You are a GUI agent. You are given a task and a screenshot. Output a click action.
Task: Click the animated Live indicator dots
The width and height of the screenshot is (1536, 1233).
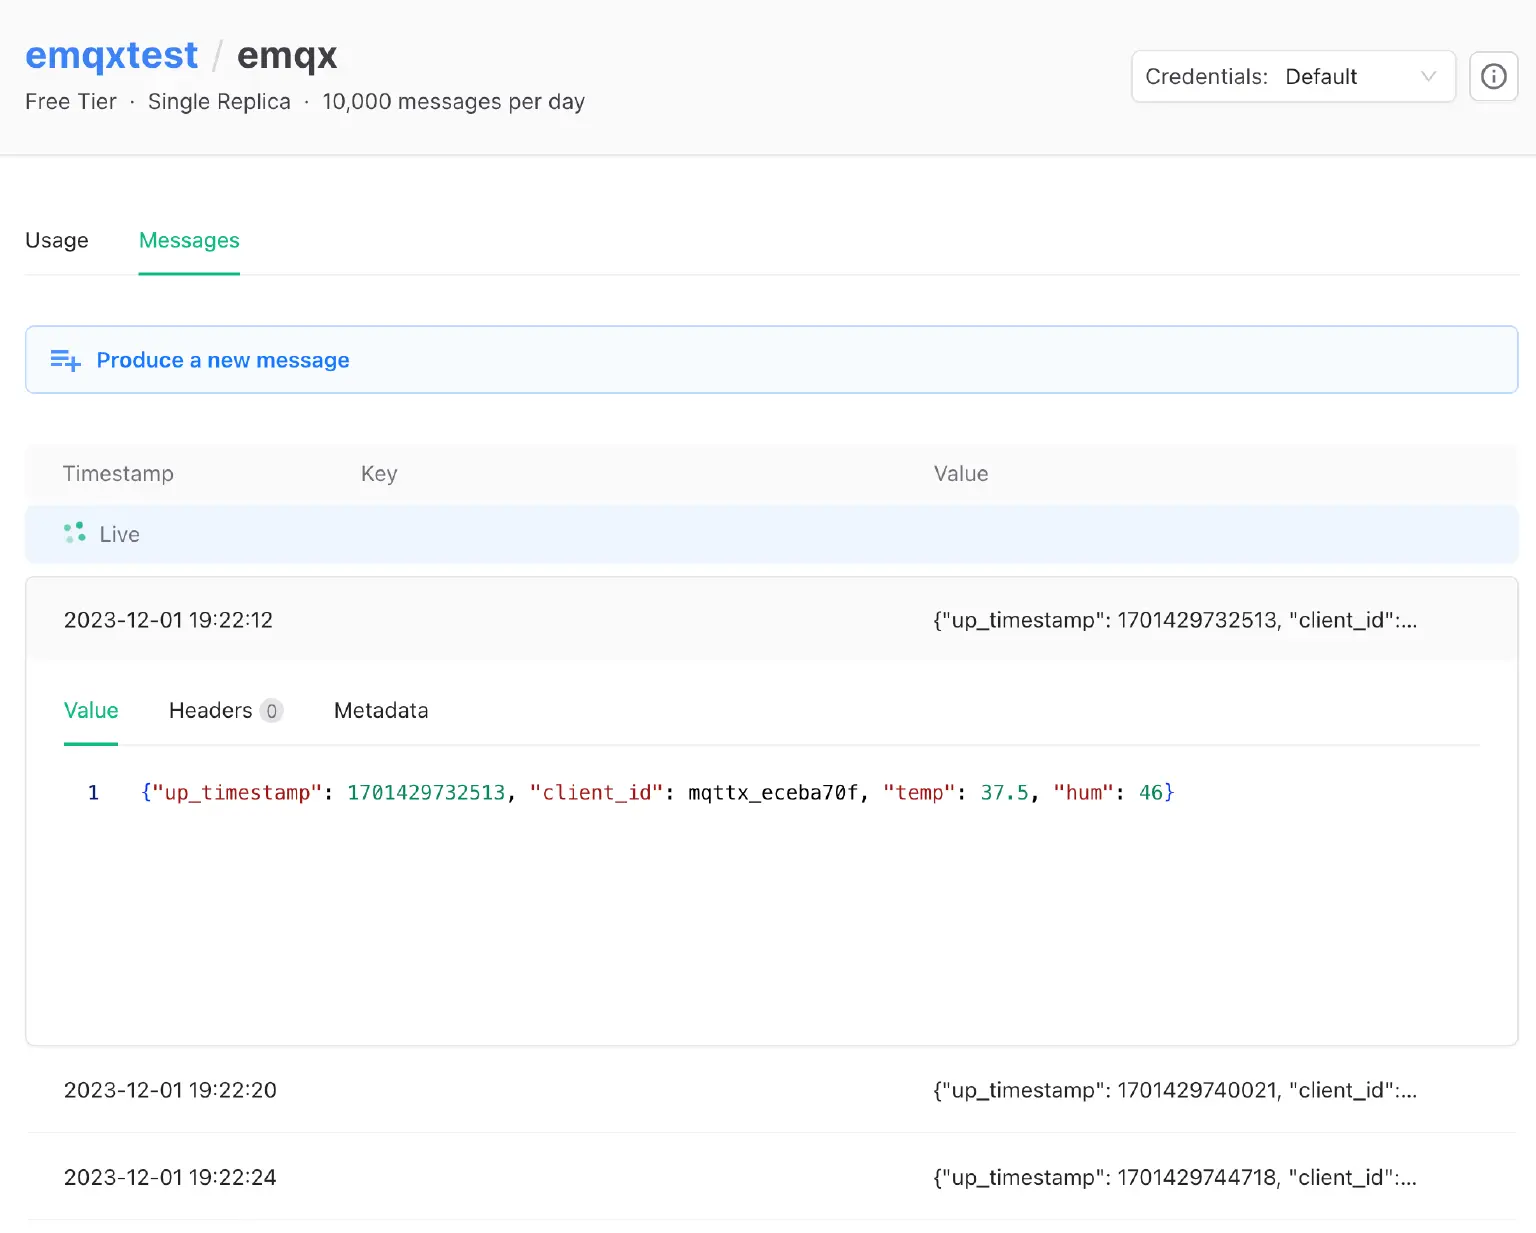[x=74, y=533]
